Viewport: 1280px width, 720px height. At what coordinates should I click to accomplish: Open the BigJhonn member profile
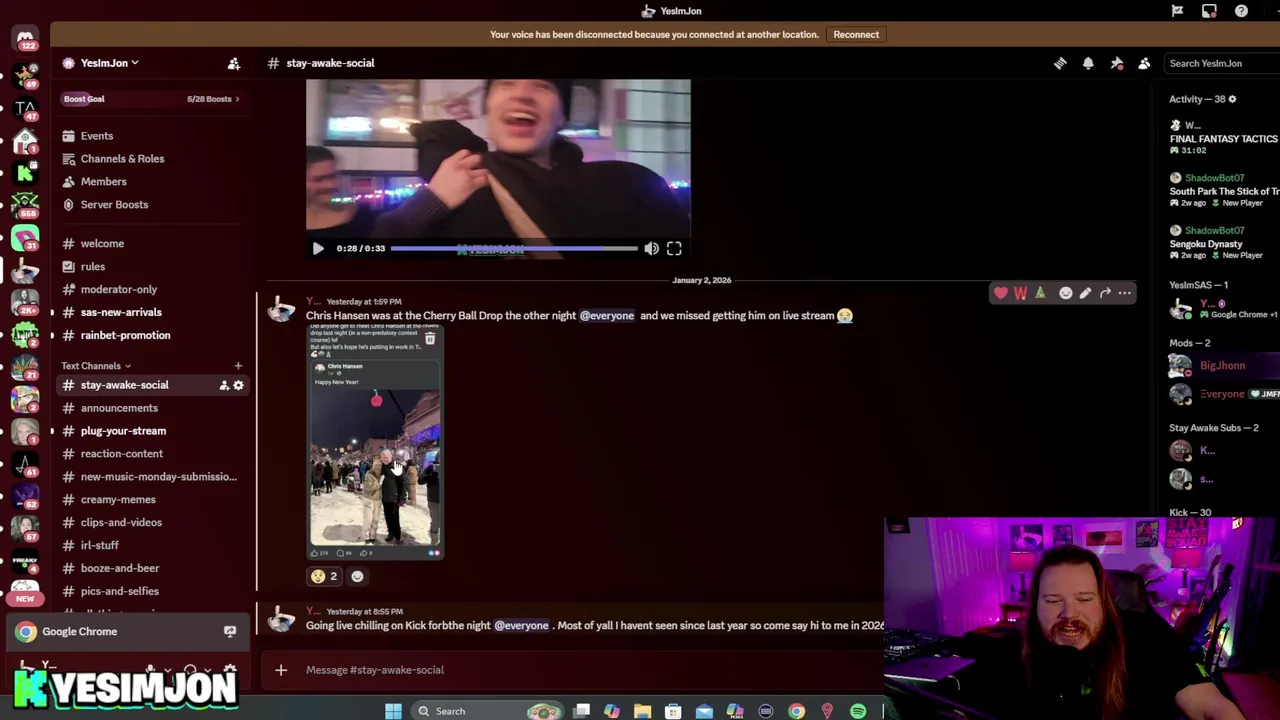coord(1222,366)
